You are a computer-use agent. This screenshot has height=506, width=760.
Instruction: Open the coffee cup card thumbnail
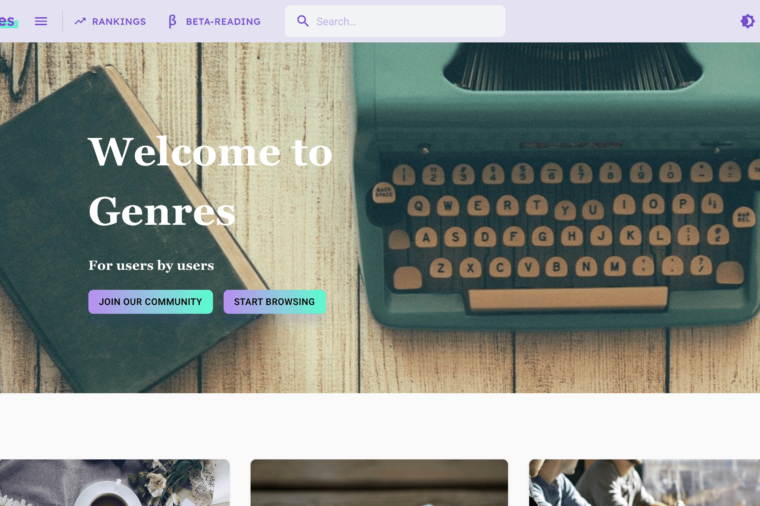coord(114,483)
